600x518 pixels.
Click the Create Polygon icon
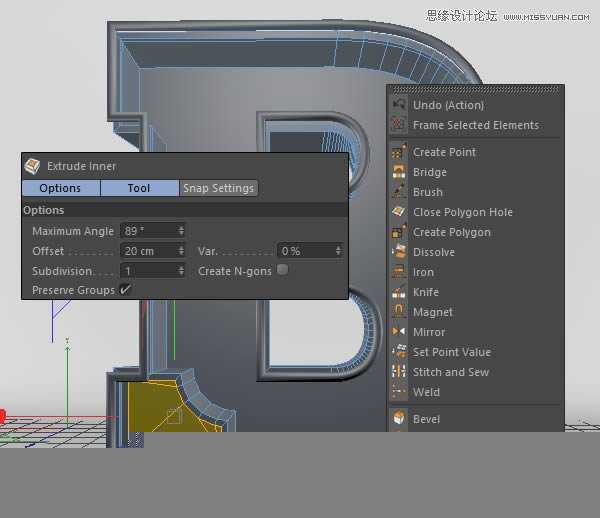[x=399, y=232]
